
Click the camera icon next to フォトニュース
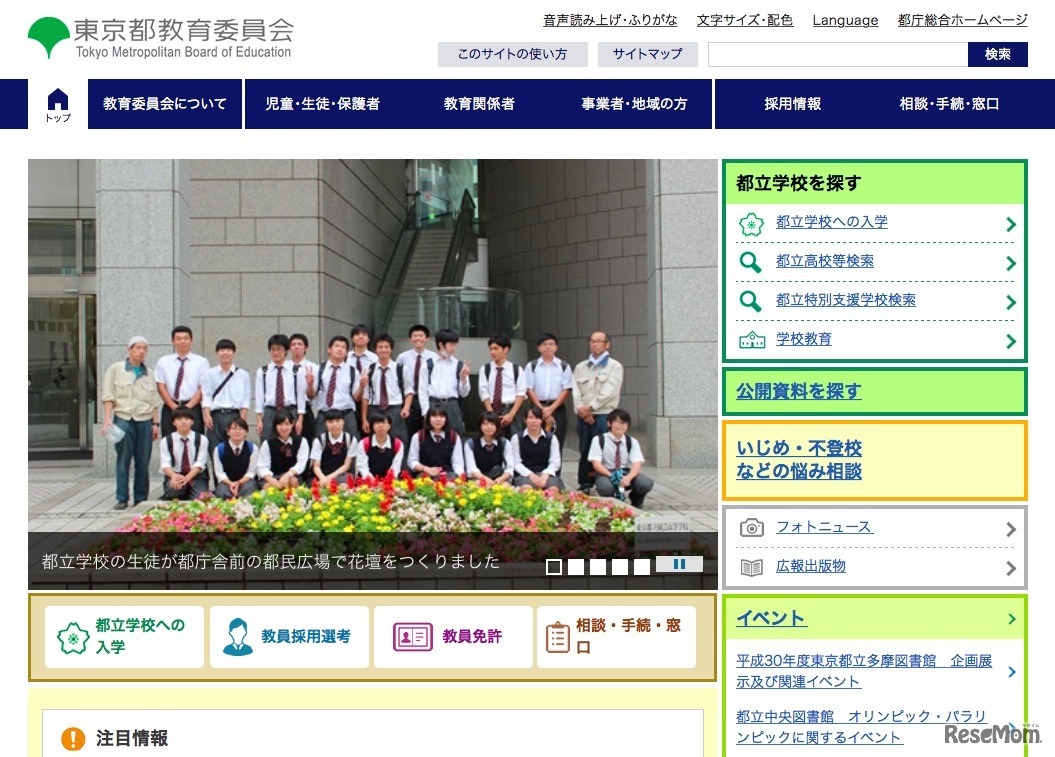coord(752,527)
